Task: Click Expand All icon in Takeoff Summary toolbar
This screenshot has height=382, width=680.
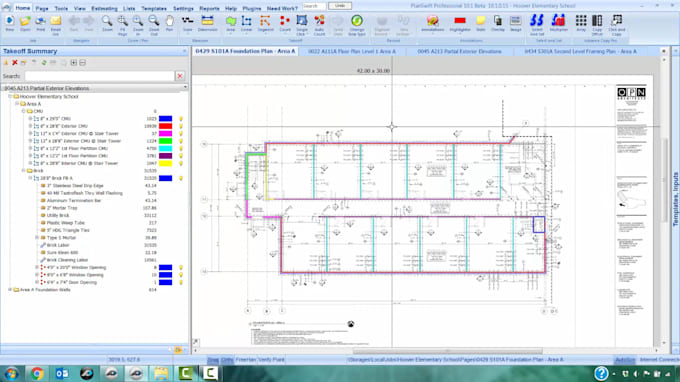Action: (74, 62)
